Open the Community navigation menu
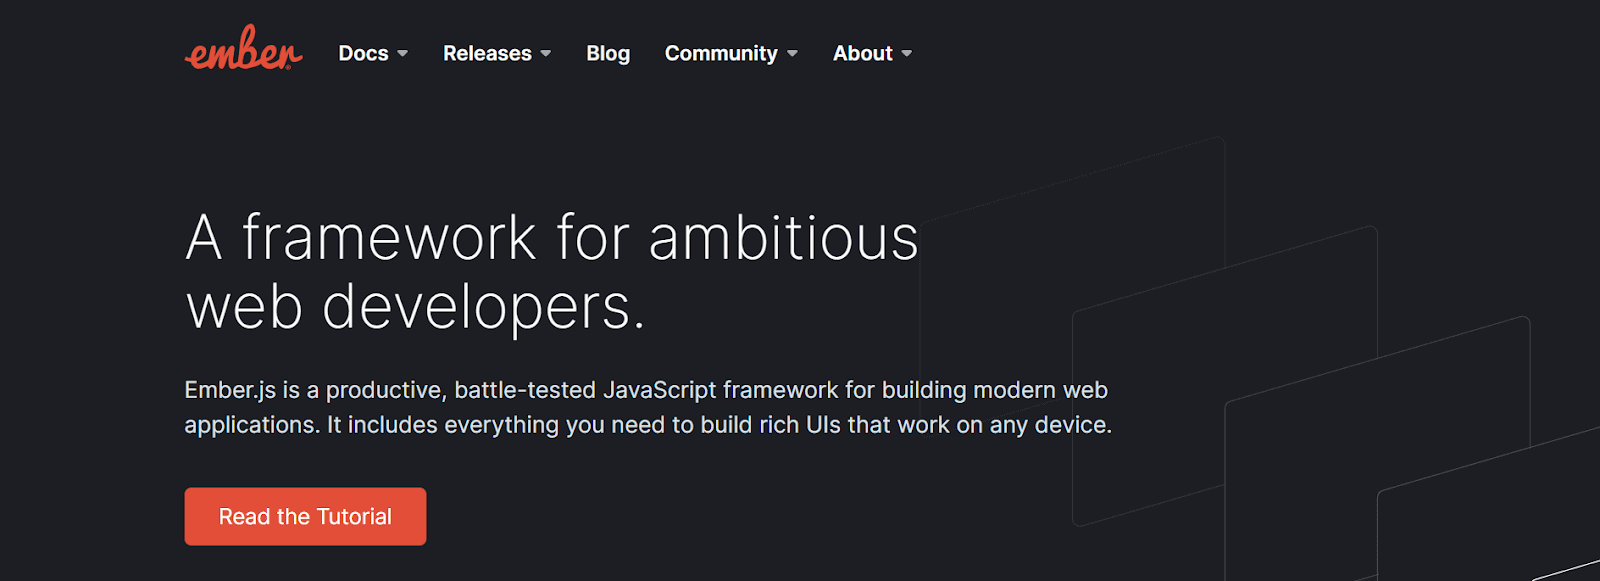Viewport: 1600px width, 581px height. (731, 53)
